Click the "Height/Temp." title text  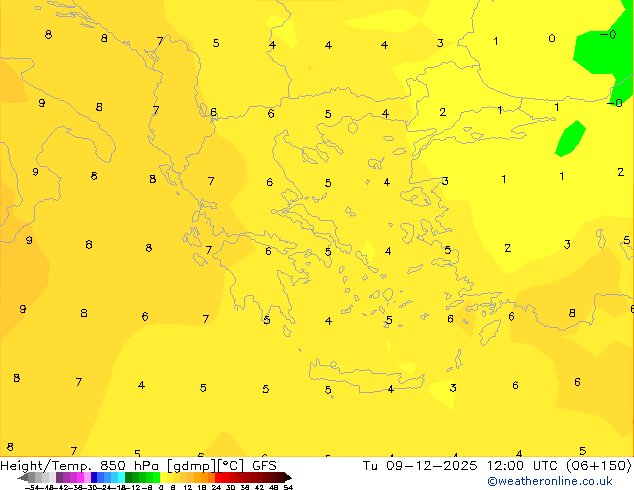click(x=46, y=466)
